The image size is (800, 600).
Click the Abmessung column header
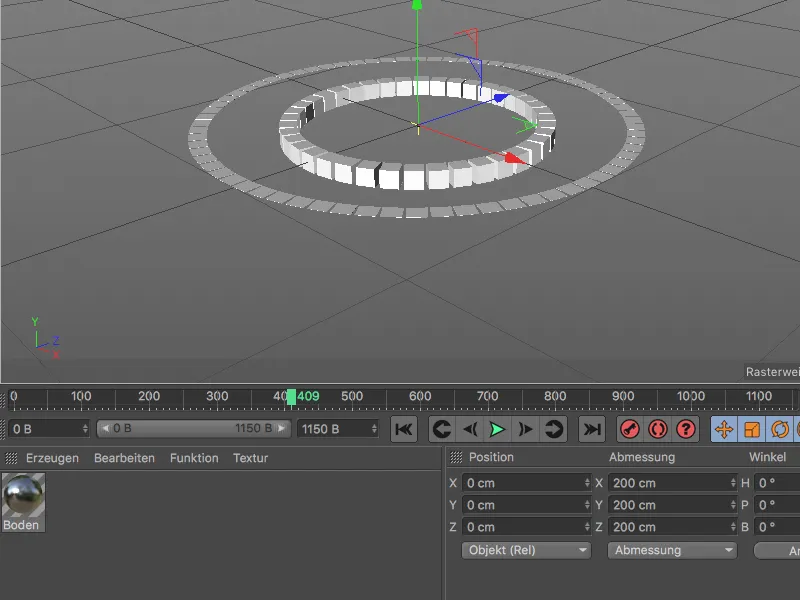(642, 457)
